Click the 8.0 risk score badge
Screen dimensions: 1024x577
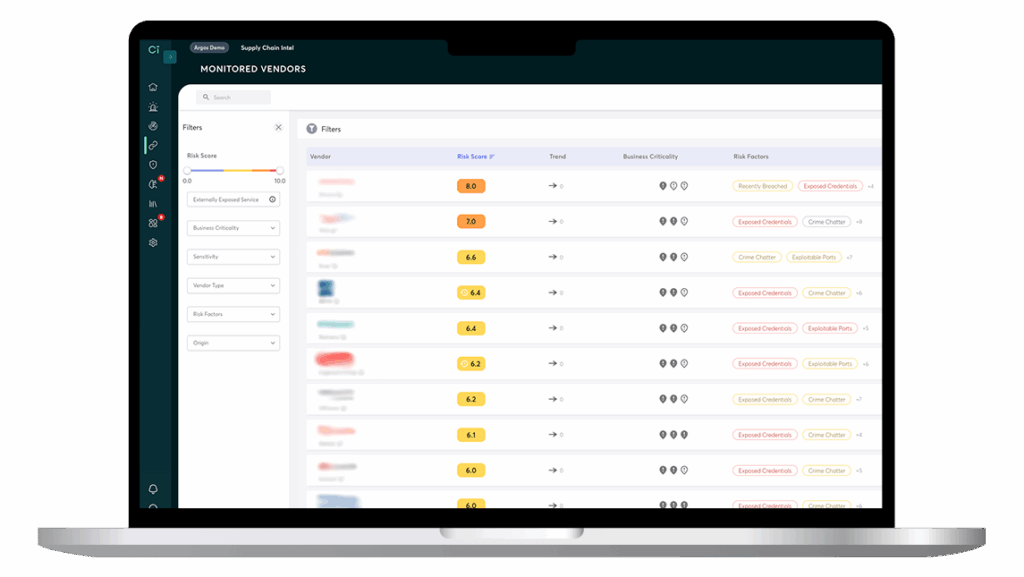point(471,186)
